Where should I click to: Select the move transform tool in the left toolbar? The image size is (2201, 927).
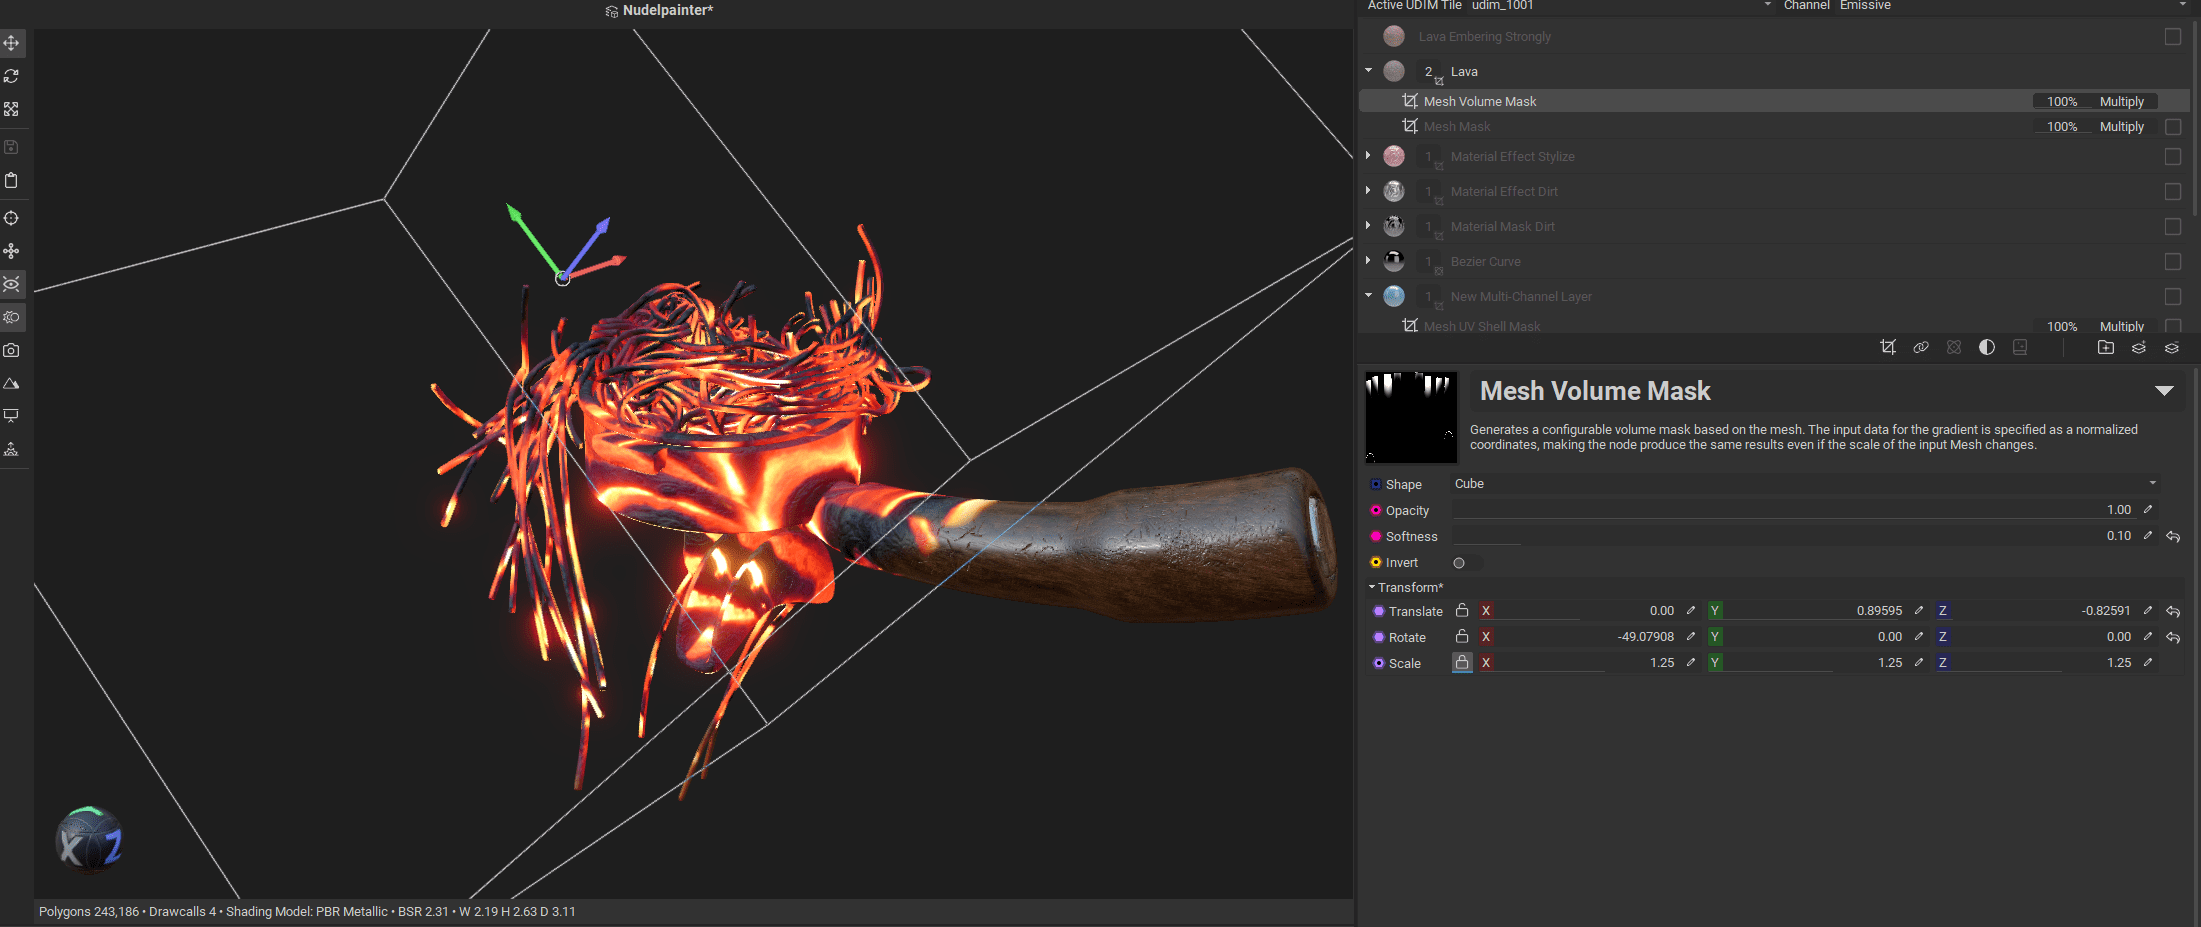tap(12, 43)
